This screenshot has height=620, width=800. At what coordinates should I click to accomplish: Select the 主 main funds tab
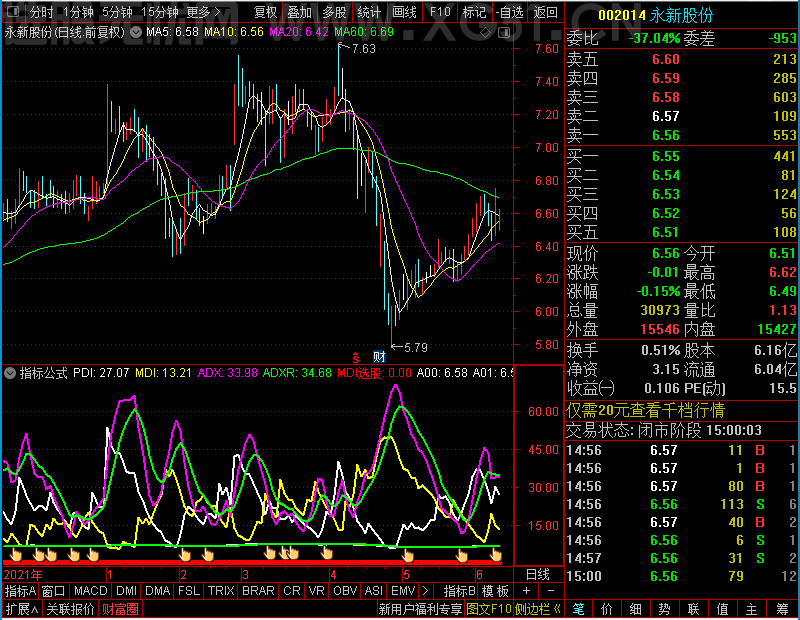pyautogui.click(x=752, y=609)
